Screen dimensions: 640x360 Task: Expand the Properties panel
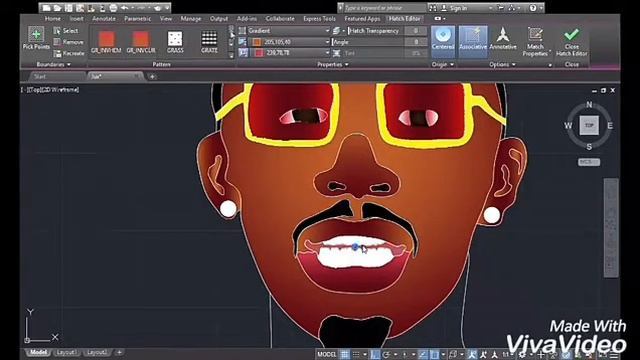click(x=333, y=64)
